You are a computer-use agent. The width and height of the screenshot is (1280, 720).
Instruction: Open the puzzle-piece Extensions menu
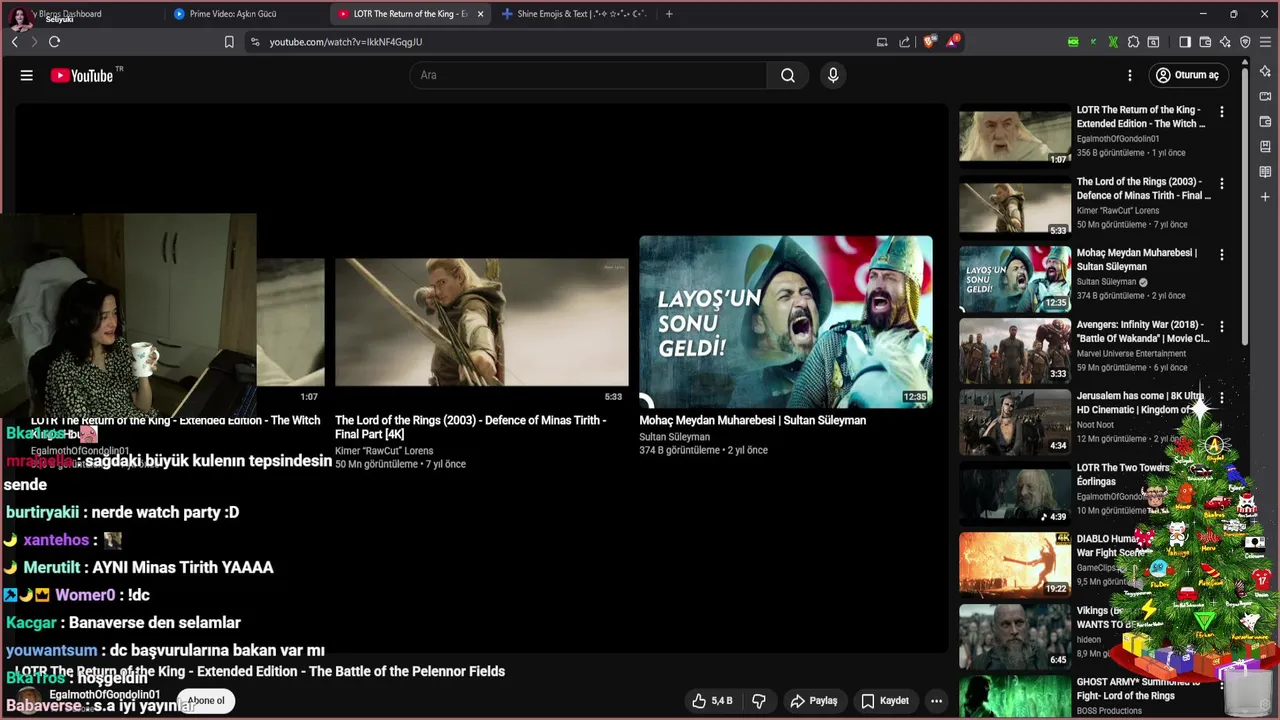[x=1133, y=42]
